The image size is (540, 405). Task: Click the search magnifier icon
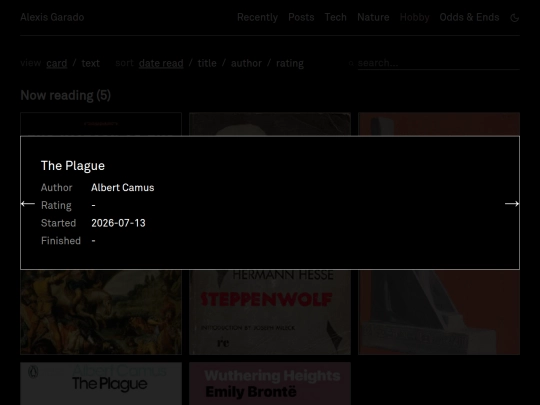coord(351,63)
